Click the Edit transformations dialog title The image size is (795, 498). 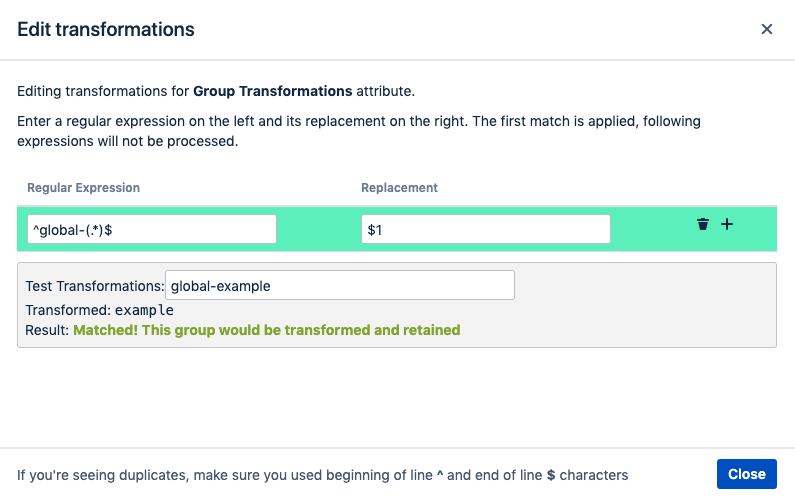tap(106, 29)
